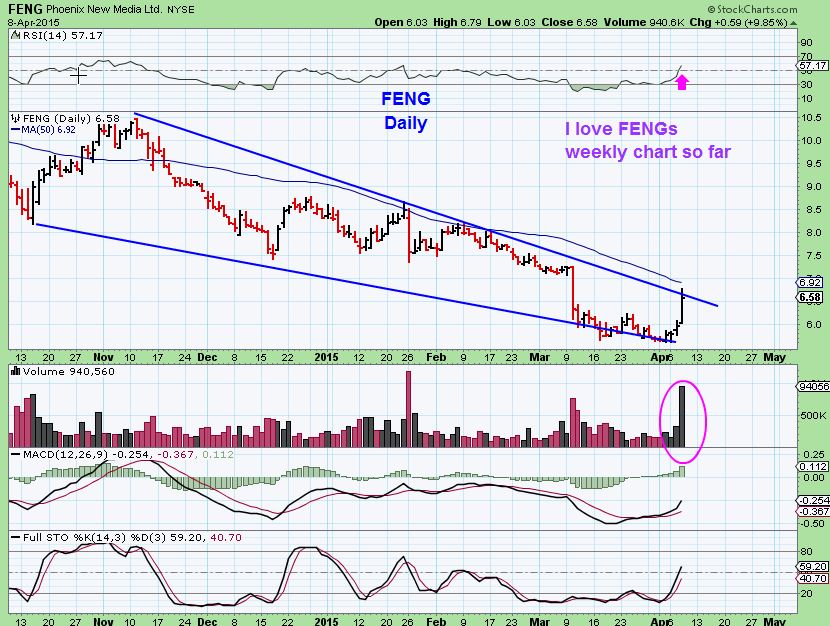This screenshot has height=626, width=830.
Task: Click the RSI(14) 57.17 indicator label
Action: (62, 35)
